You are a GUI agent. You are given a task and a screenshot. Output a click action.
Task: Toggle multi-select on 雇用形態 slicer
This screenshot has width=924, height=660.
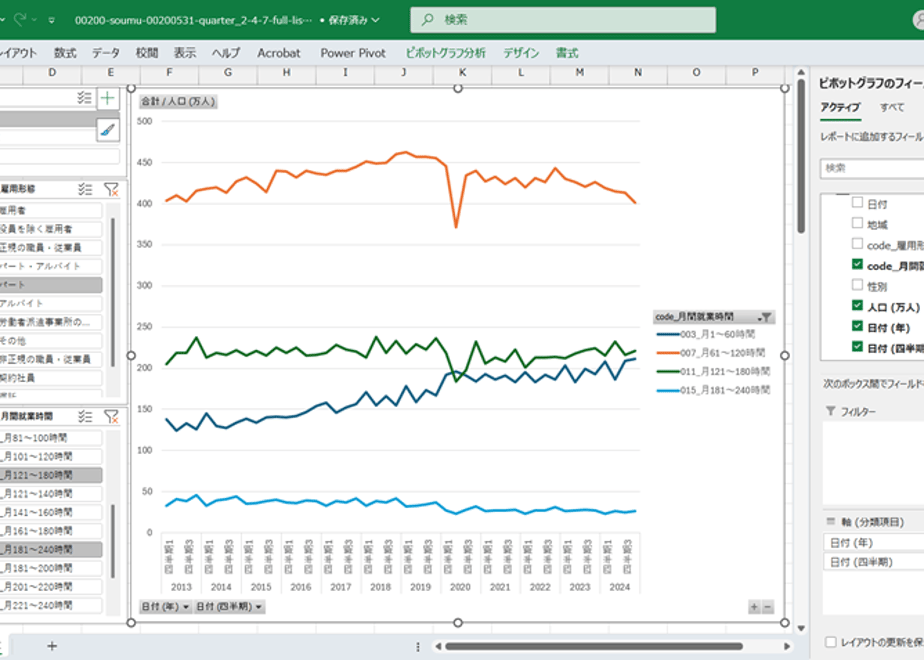click(x=85, y=189)
